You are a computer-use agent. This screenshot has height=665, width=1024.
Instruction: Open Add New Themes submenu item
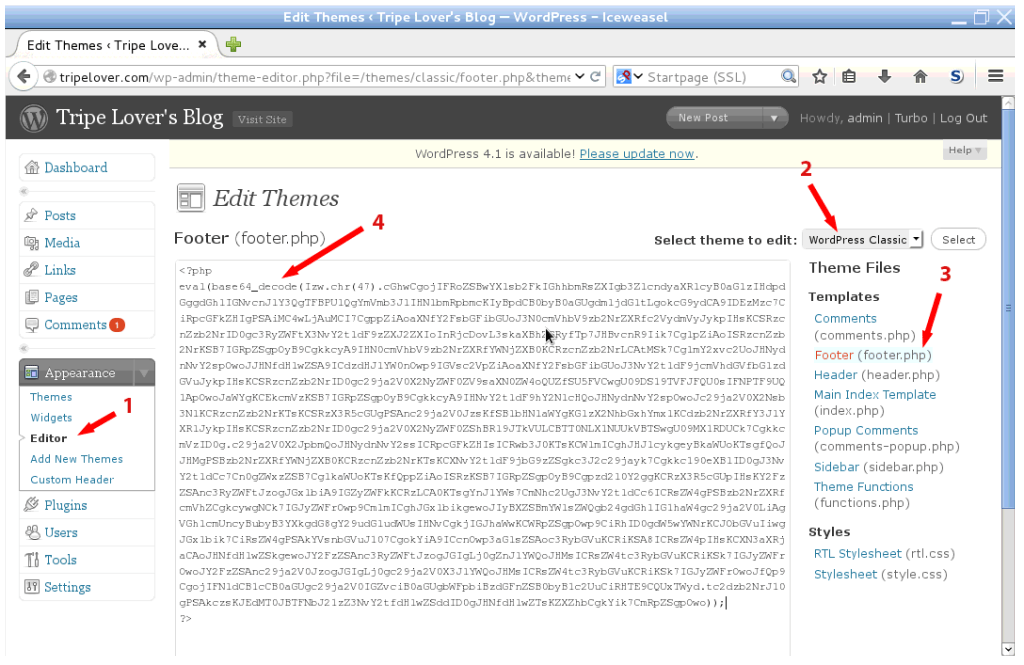click(x=76, y=459)
